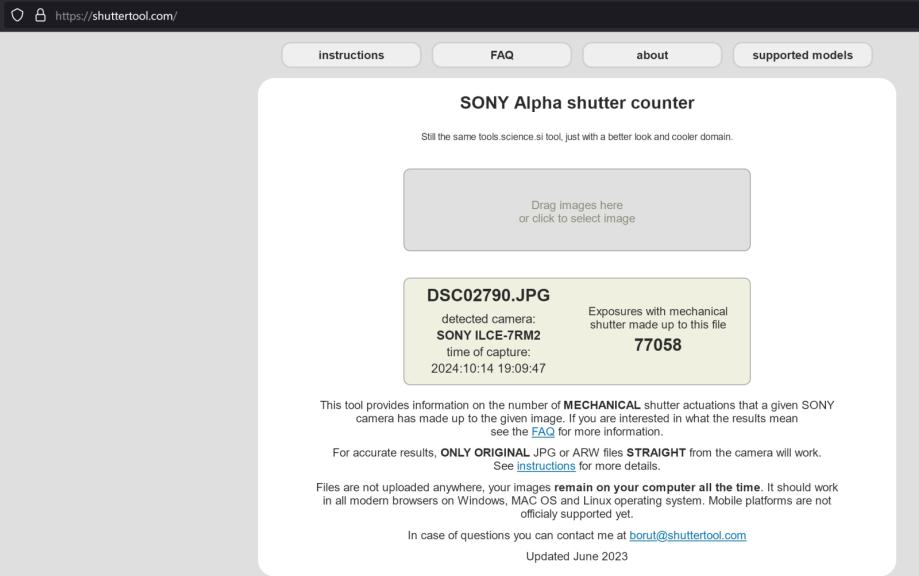919x576 pixels.
Task: Click the SONY ILCE-7RM2 camera name
Action: (x=488, y=335)
